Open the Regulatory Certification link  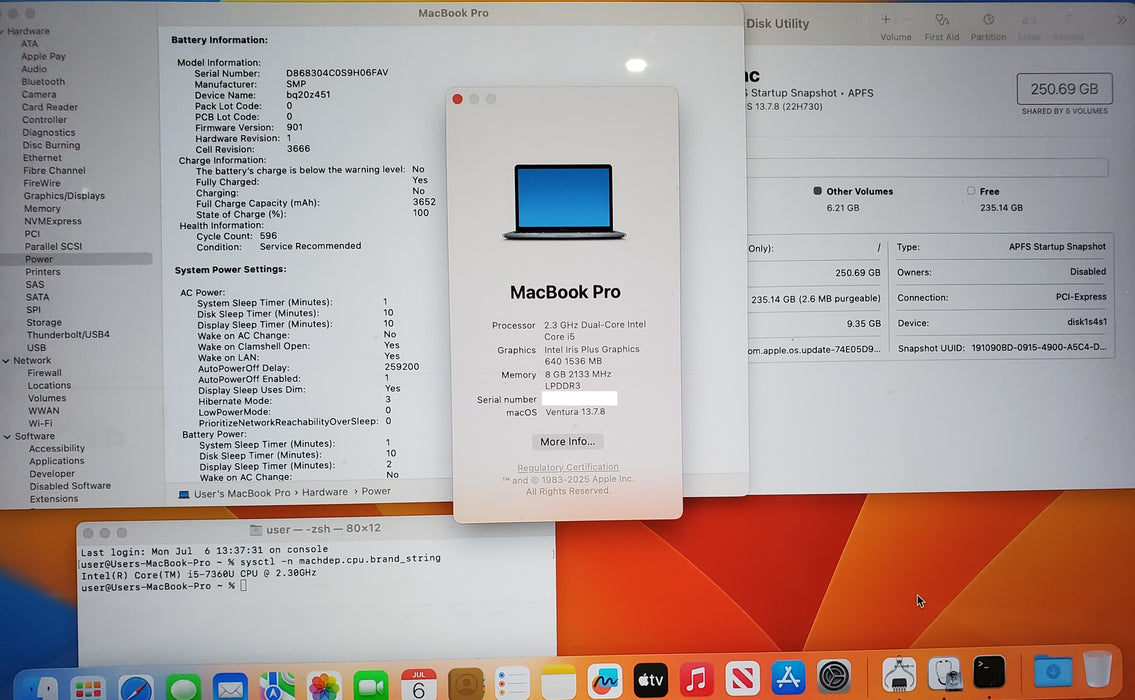pos(568,467)
